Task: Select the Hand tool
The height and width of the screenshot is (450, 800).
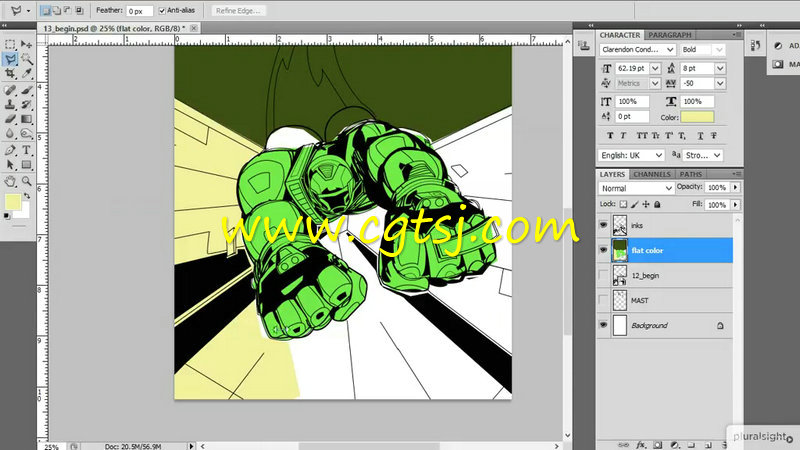Action: [10, 181]
